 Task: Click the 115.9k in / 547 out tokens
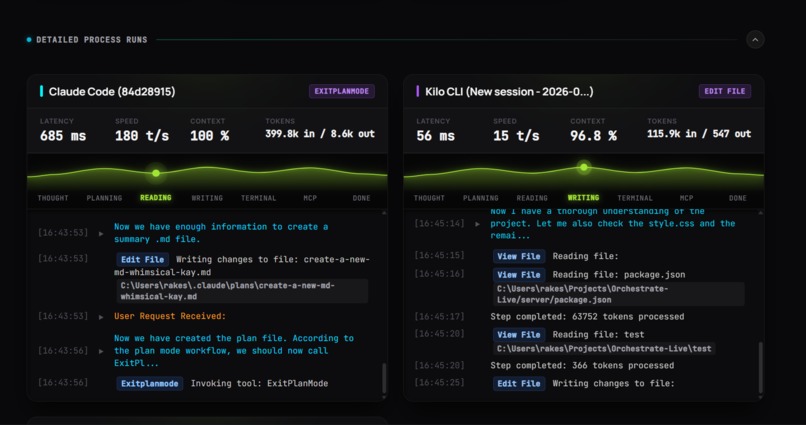click(699, 134)
